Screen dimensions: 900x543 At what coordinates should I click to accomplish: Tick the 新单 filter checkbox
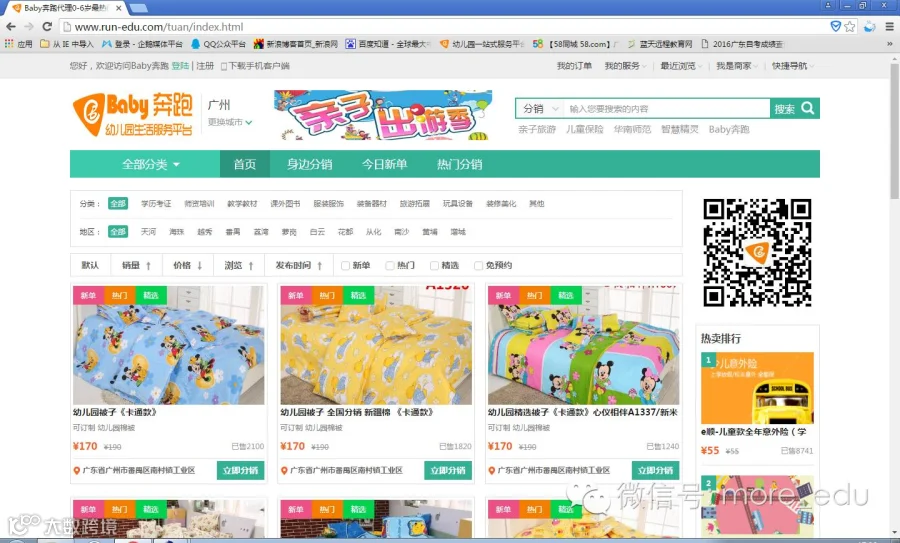(x=345, y=265)
